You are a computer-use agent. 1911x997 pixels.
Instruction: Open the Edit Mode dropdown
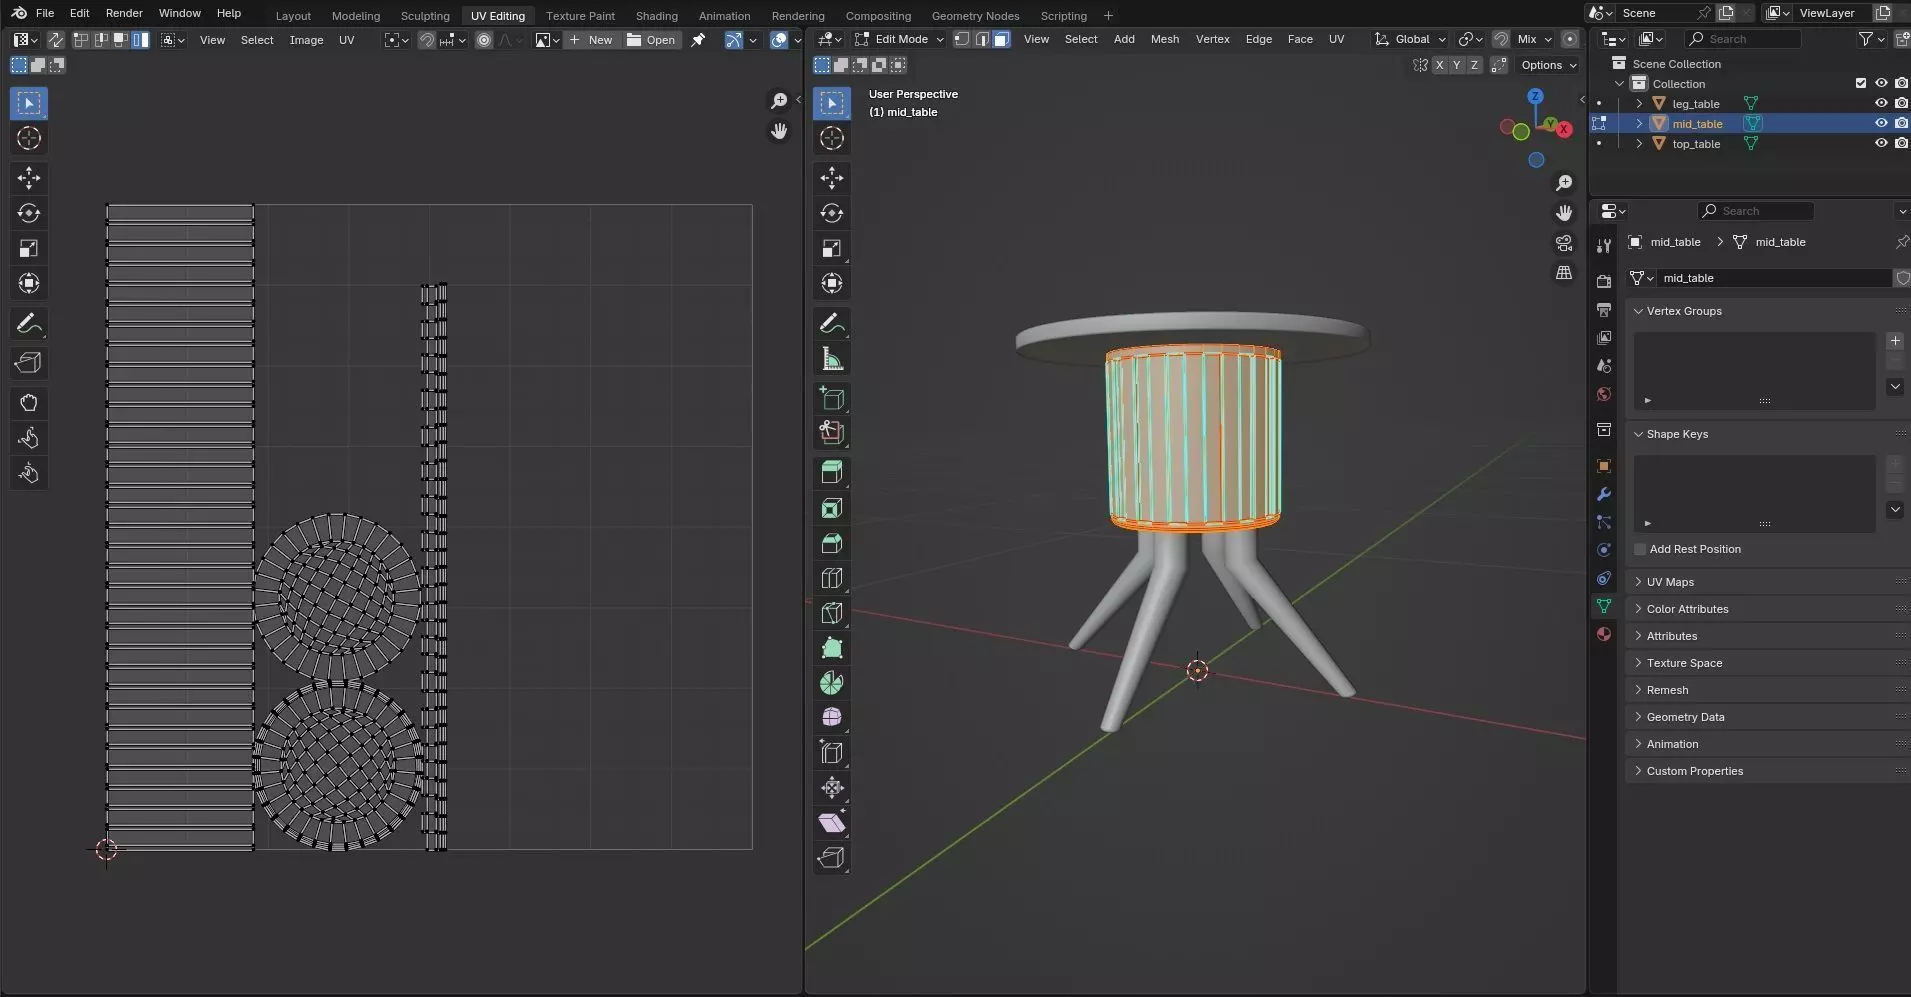coord(899,39)
